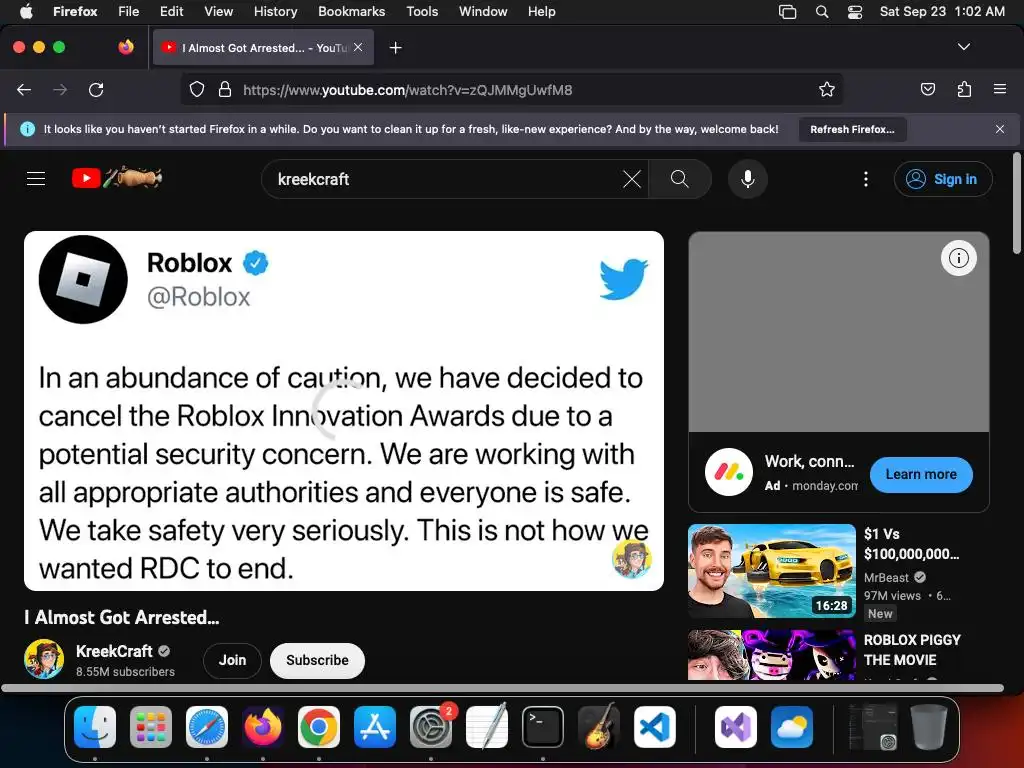Viewport: 1024px width, 768px height.
Task: Reload the current YouTube page
Action: (x=96, y=89)
